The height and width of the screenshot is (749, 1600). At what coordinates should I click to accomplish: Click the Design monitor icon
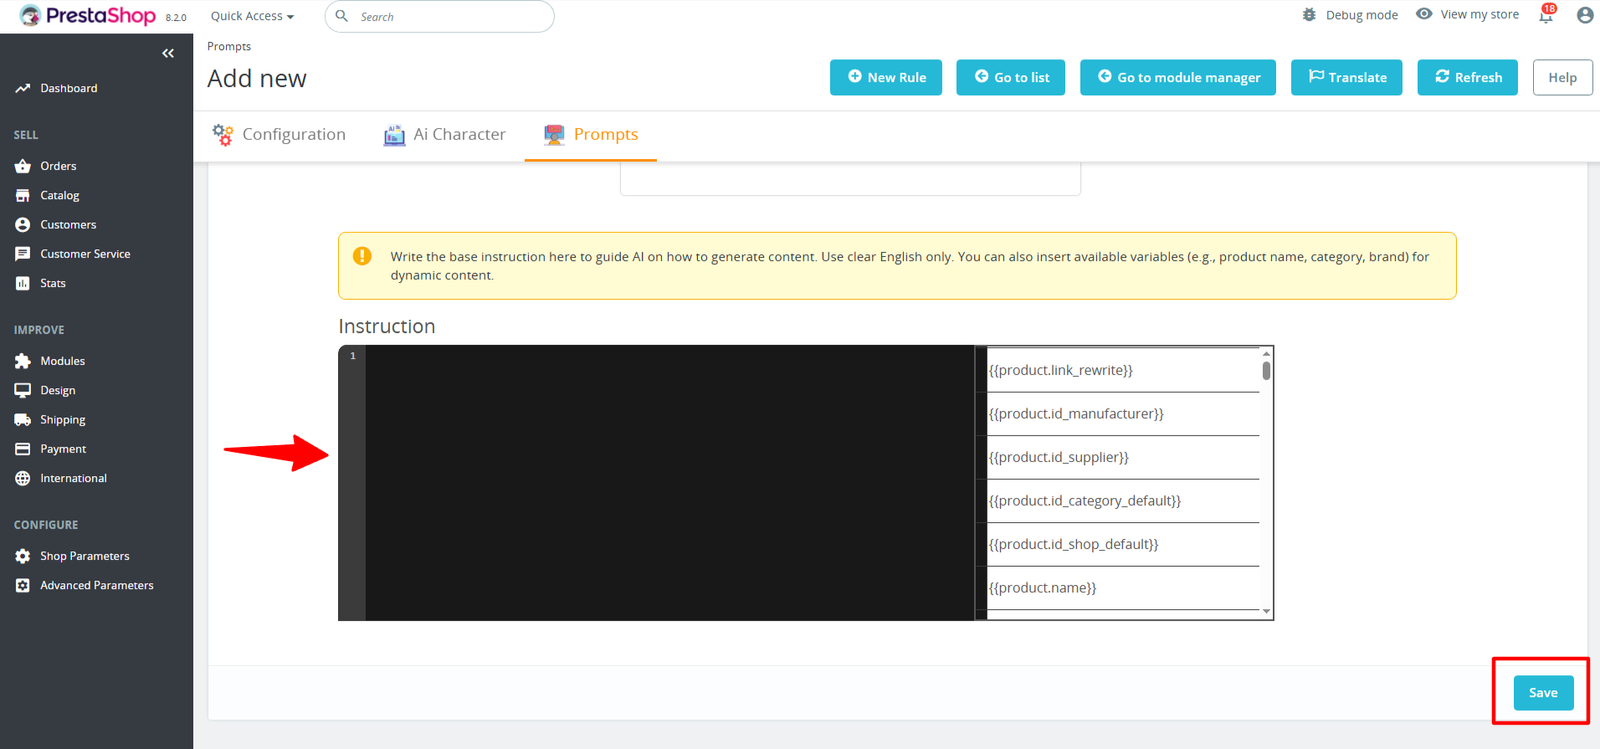pyautogui.click(x=23, y=390)
